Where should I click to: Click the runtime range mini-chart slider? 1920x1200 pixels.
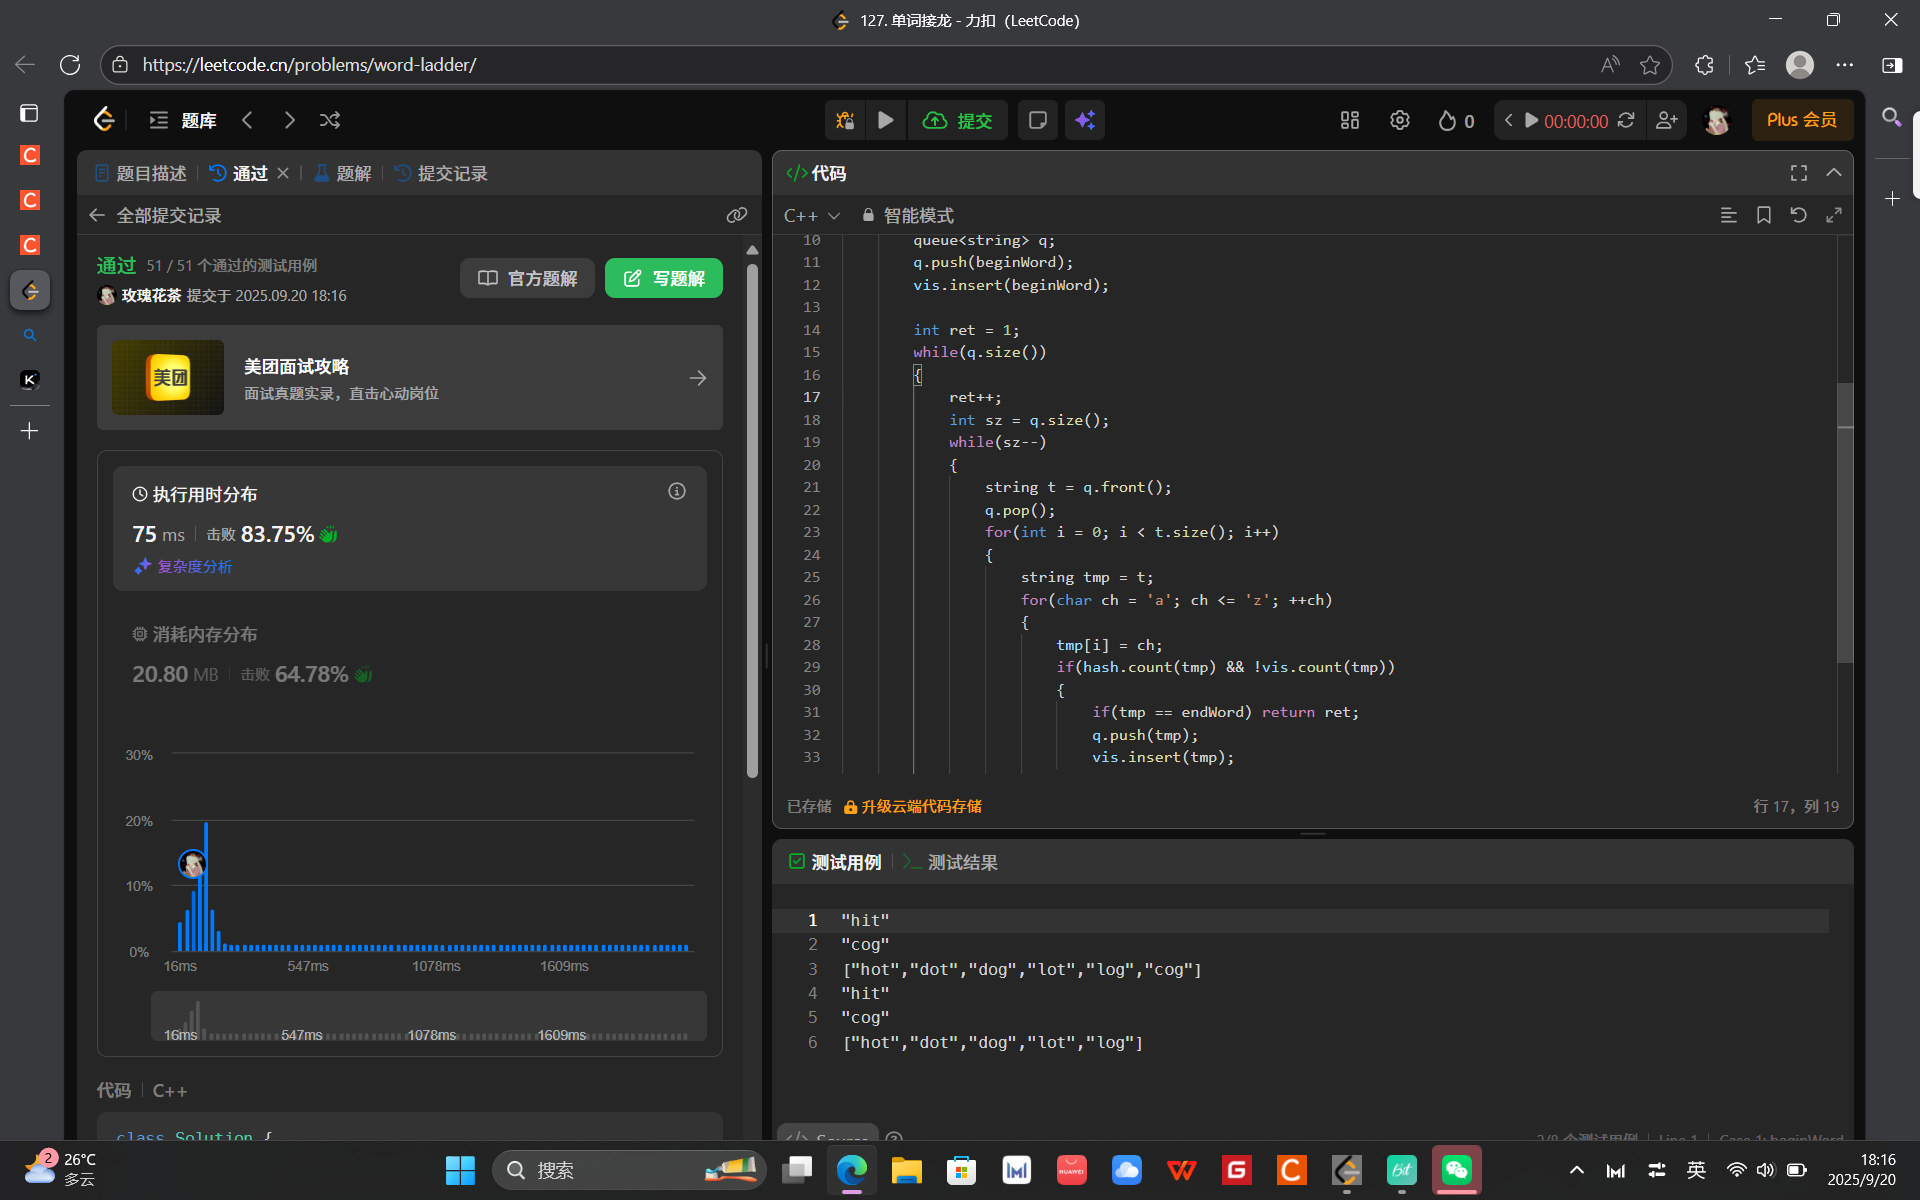(429, 1017)
